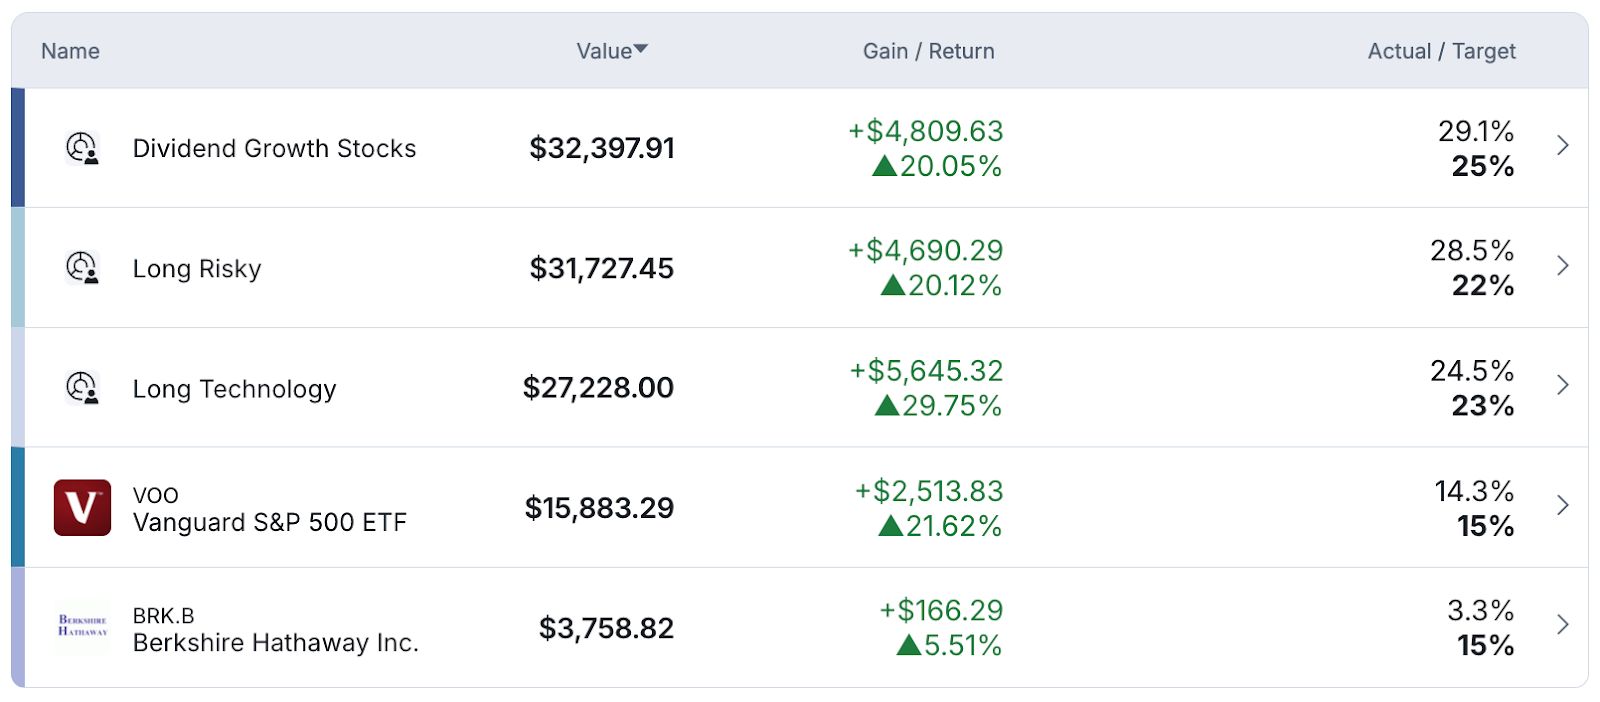Viewport: 1600px width, 702px height.
Task: Sort by the Name column header
Action: [x=70, y=51]
